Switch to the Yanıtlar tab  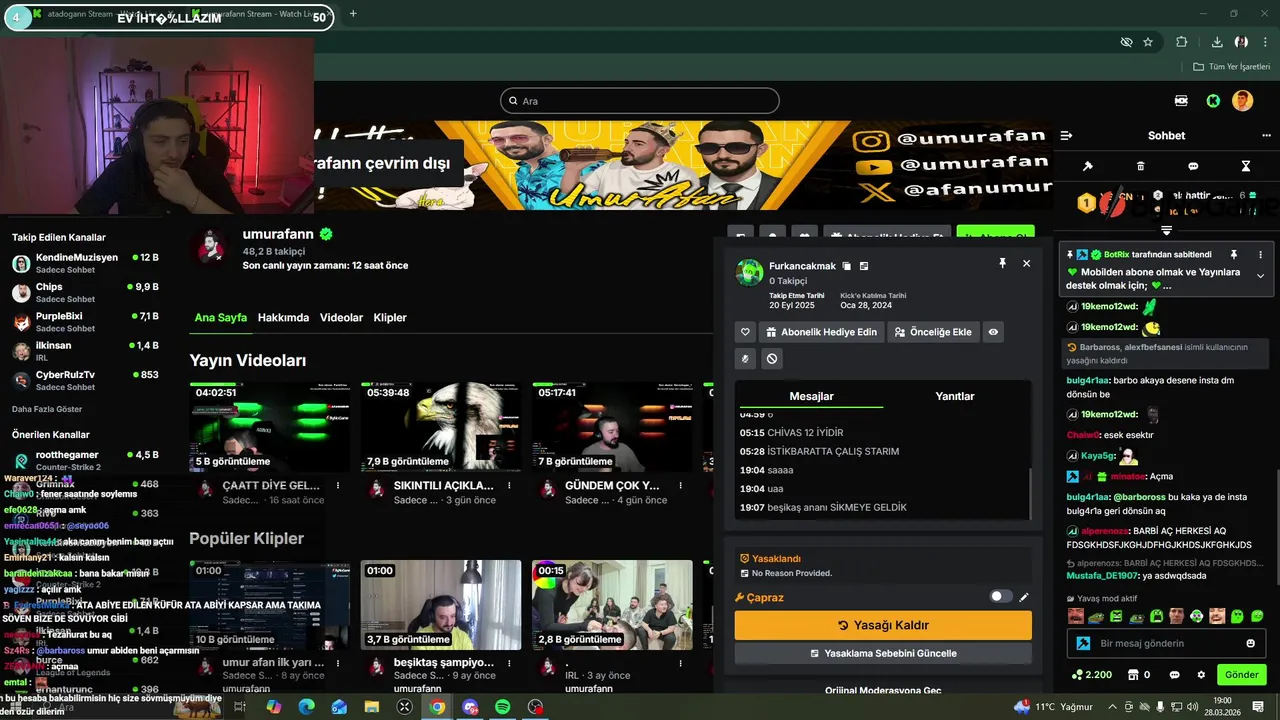(954, 396)
